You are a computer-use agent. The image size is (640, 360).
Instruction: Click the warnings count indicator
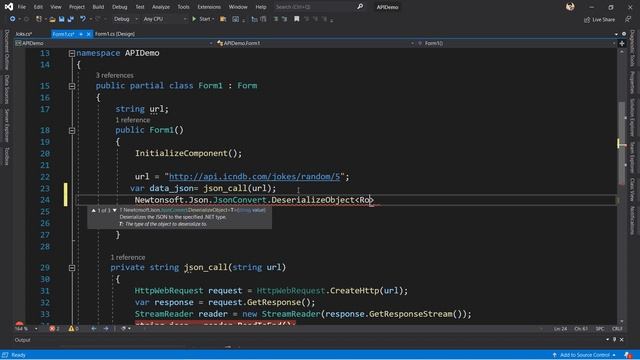click(73, 329)
